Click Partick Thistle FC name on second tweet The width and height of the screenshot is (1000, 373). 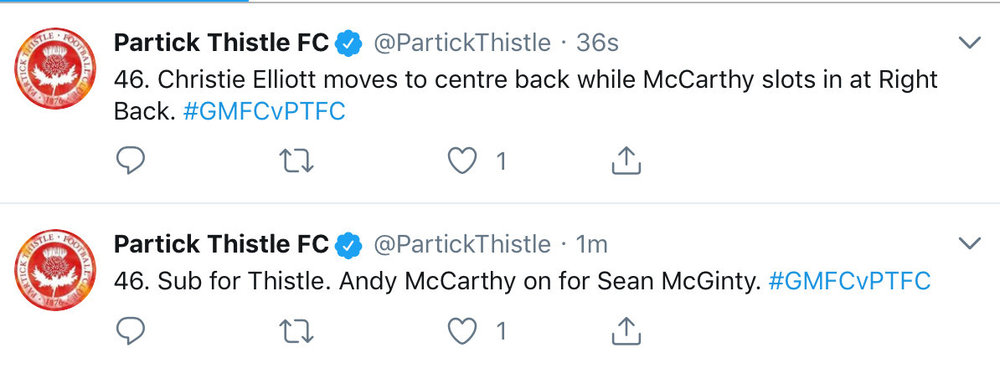tap(221, 244)
